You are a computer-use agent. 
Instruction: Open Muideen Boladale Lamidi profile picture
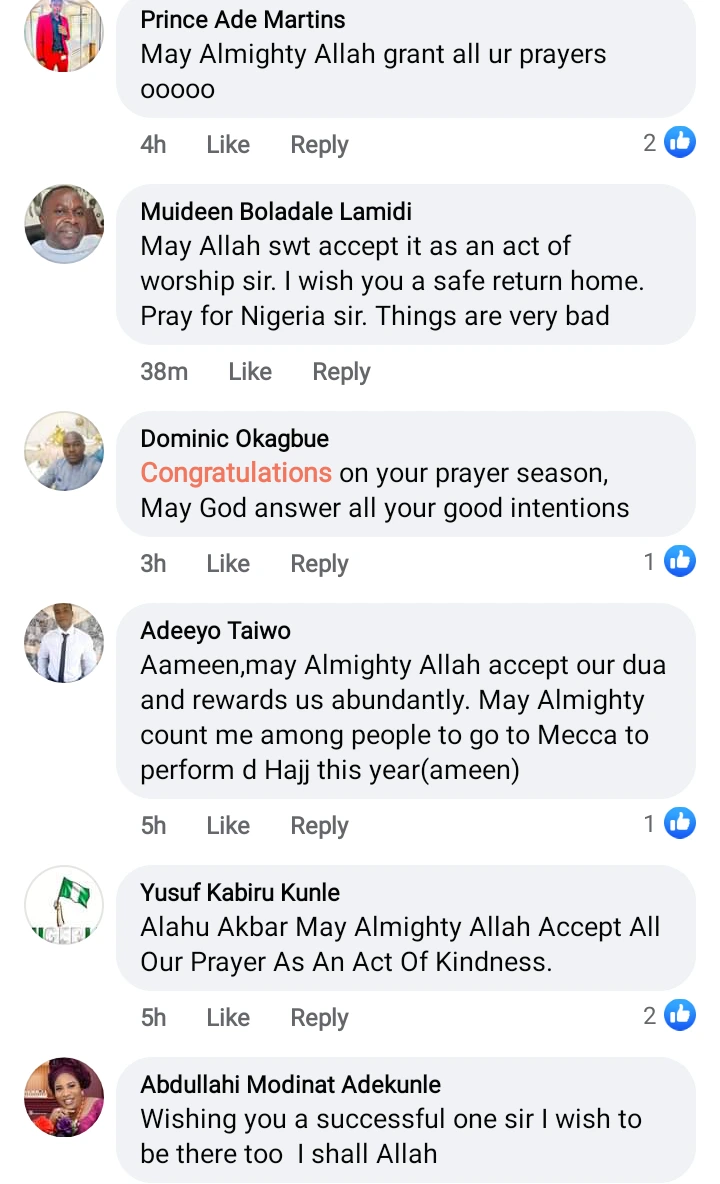(64, 224)
